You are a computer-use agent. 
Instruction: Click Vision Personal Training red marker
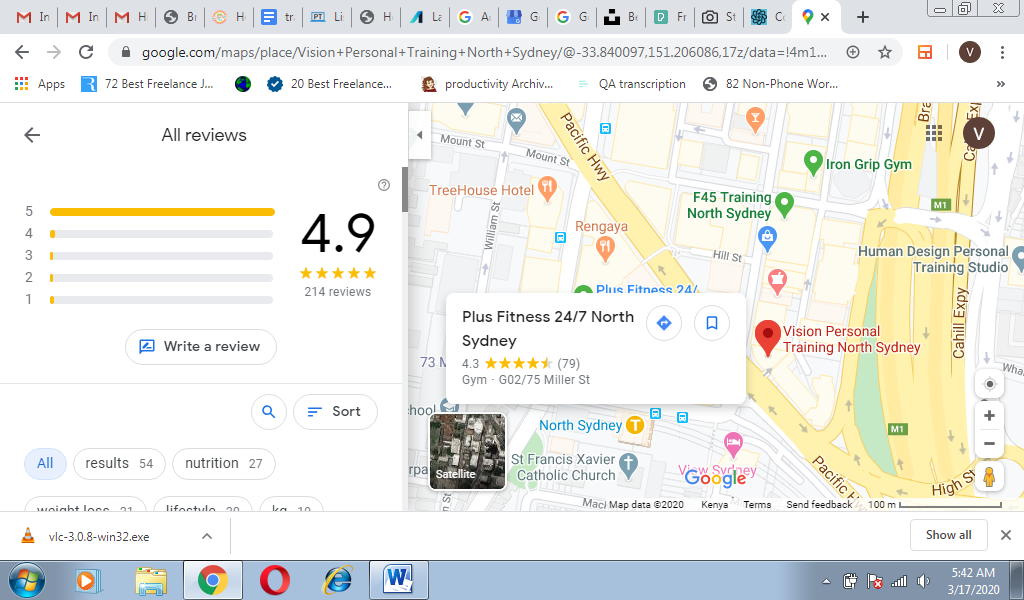coord(768,336)
